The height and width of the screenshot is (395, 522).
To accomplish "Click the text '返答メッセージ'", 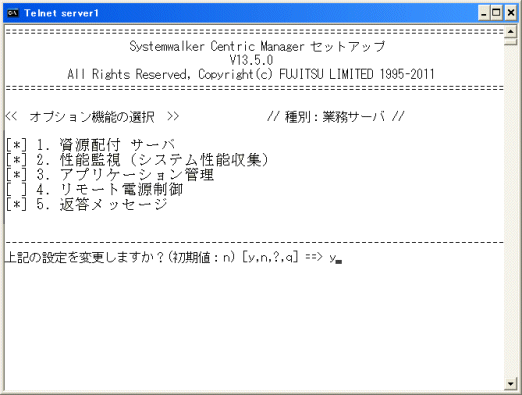I will click(x=114, y=204).
